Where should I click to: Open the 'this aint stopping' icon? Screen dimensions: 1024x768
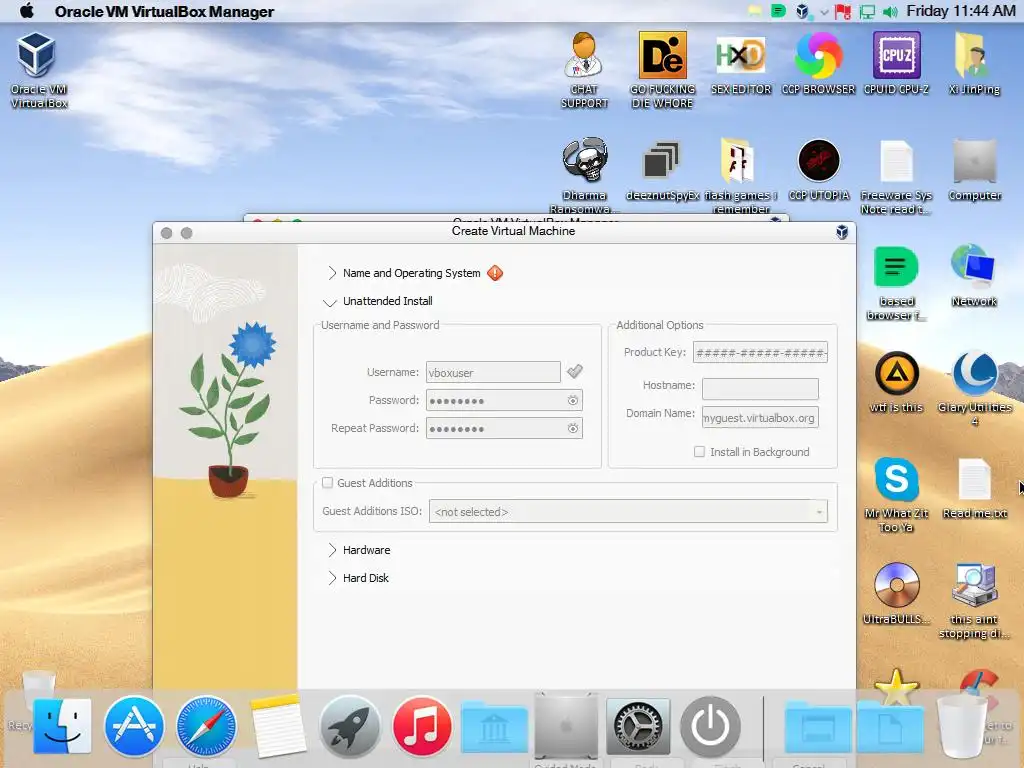pyautogui.click(x=974, y=600)
